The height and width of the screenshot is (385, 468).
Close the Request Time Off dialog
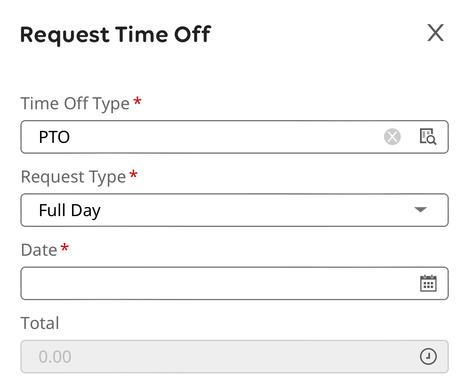[x=435, y=33]
